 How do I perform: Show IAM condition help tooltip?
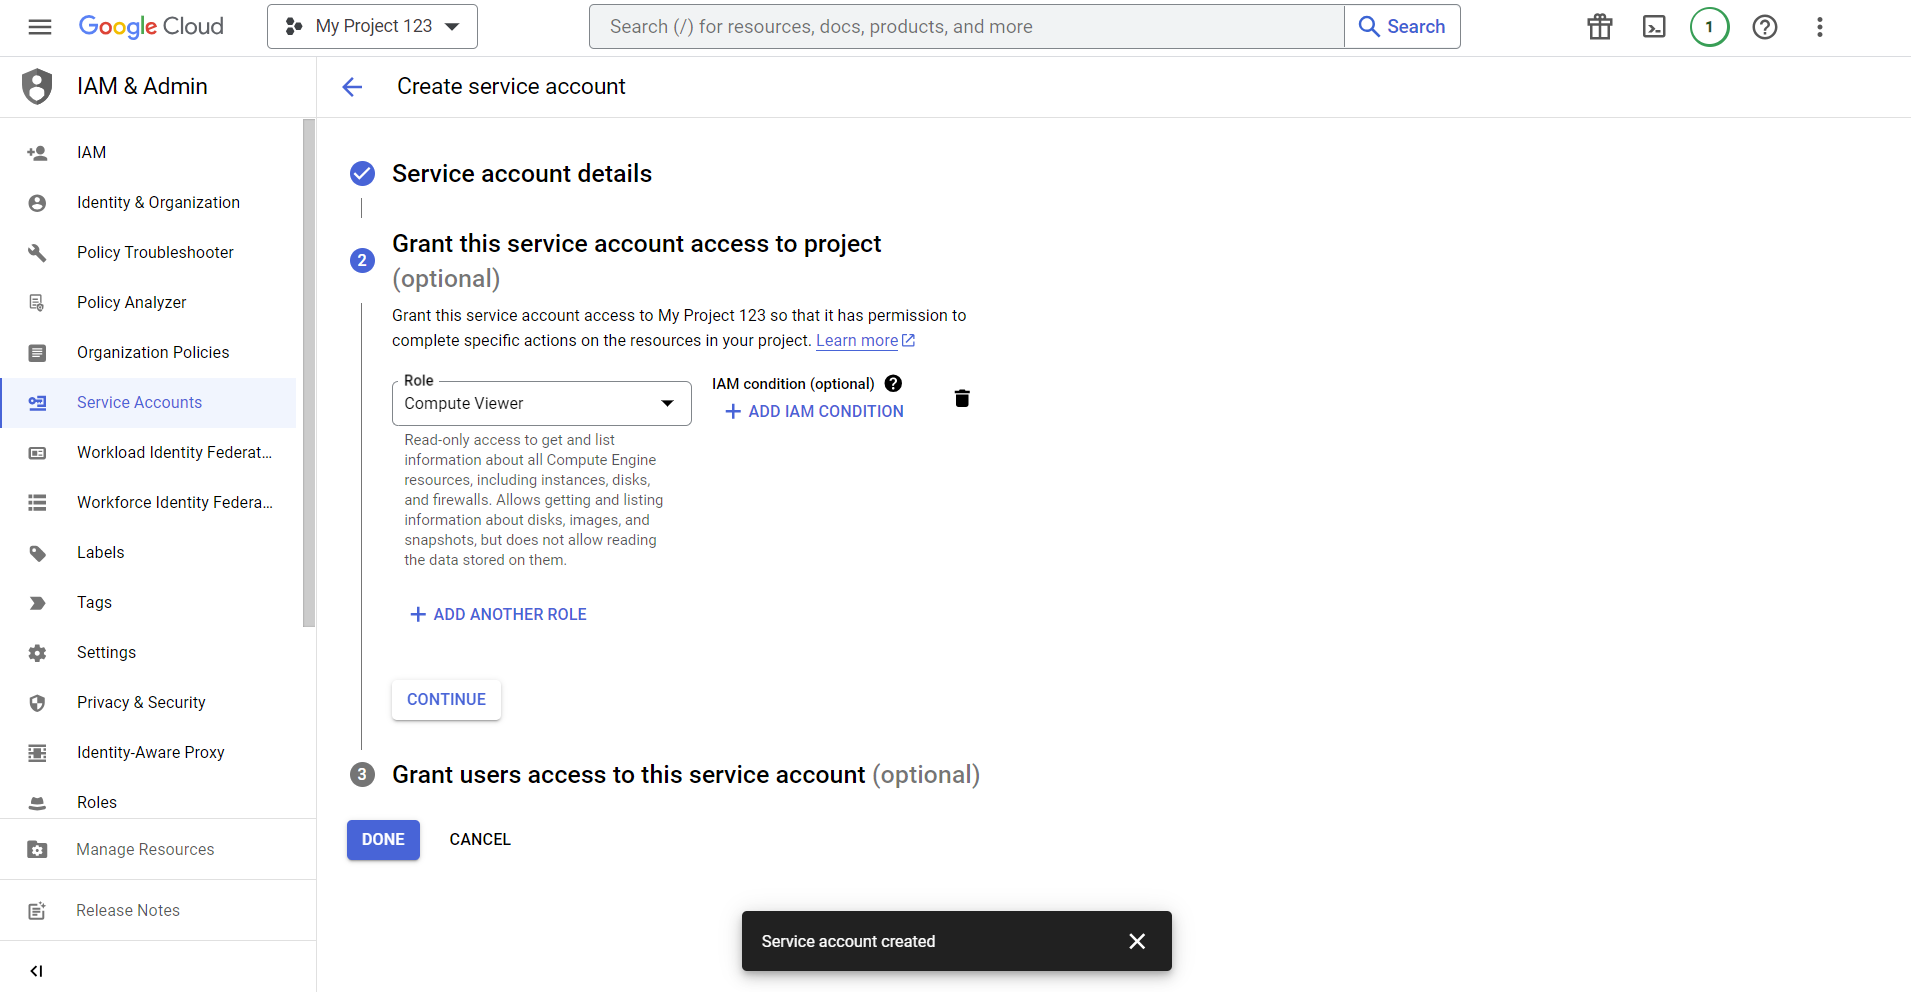pos(893,383)
